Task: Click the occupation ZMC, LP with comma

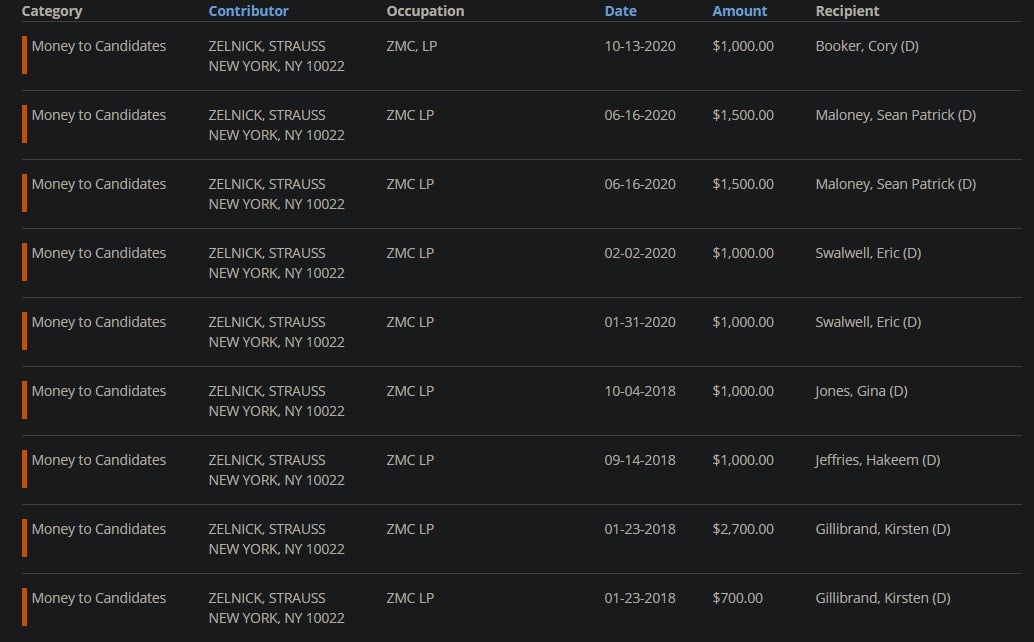Action: point(411,46)
